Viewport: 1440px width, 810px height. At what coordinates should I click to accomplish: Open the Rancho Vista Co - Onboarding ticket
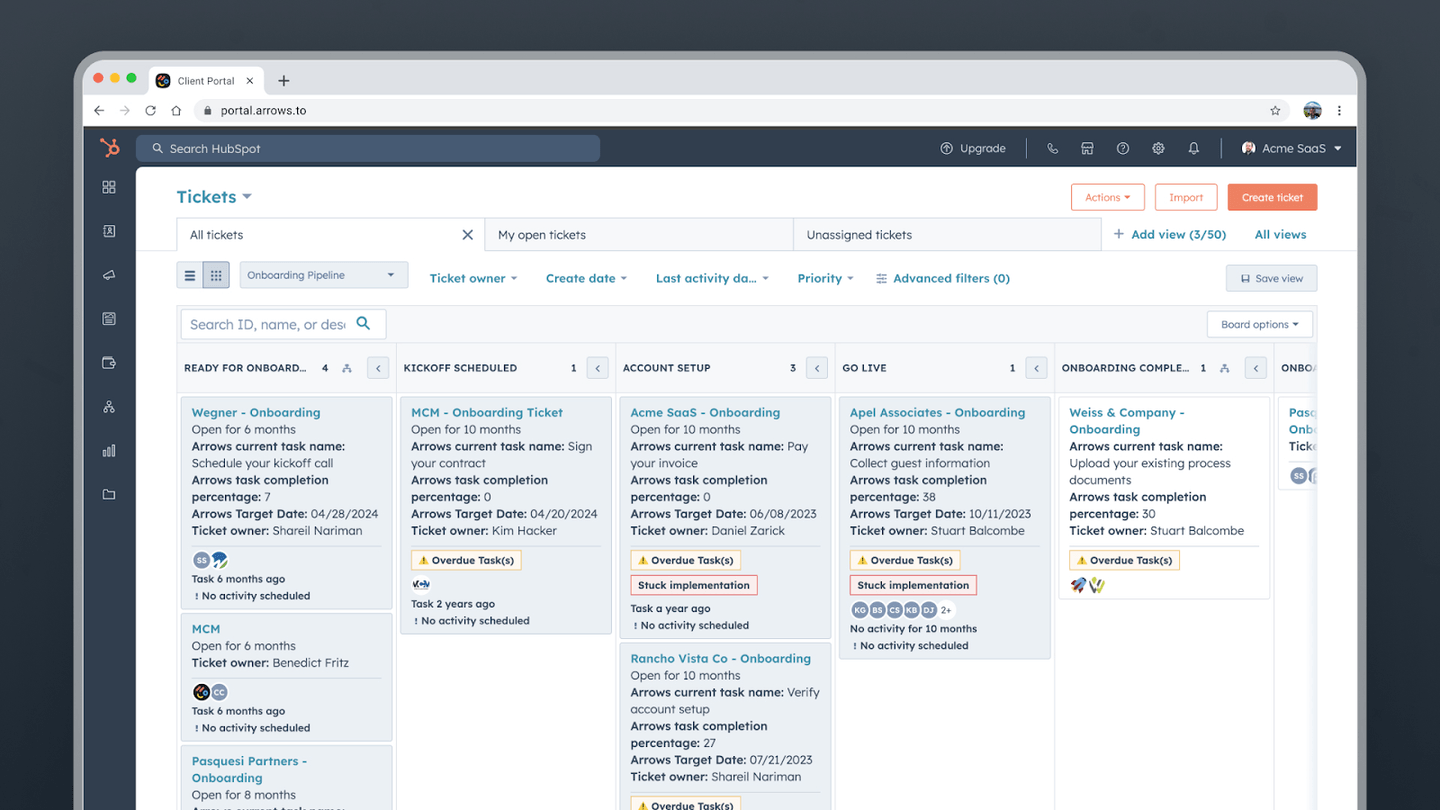click(x=720, y=658)
